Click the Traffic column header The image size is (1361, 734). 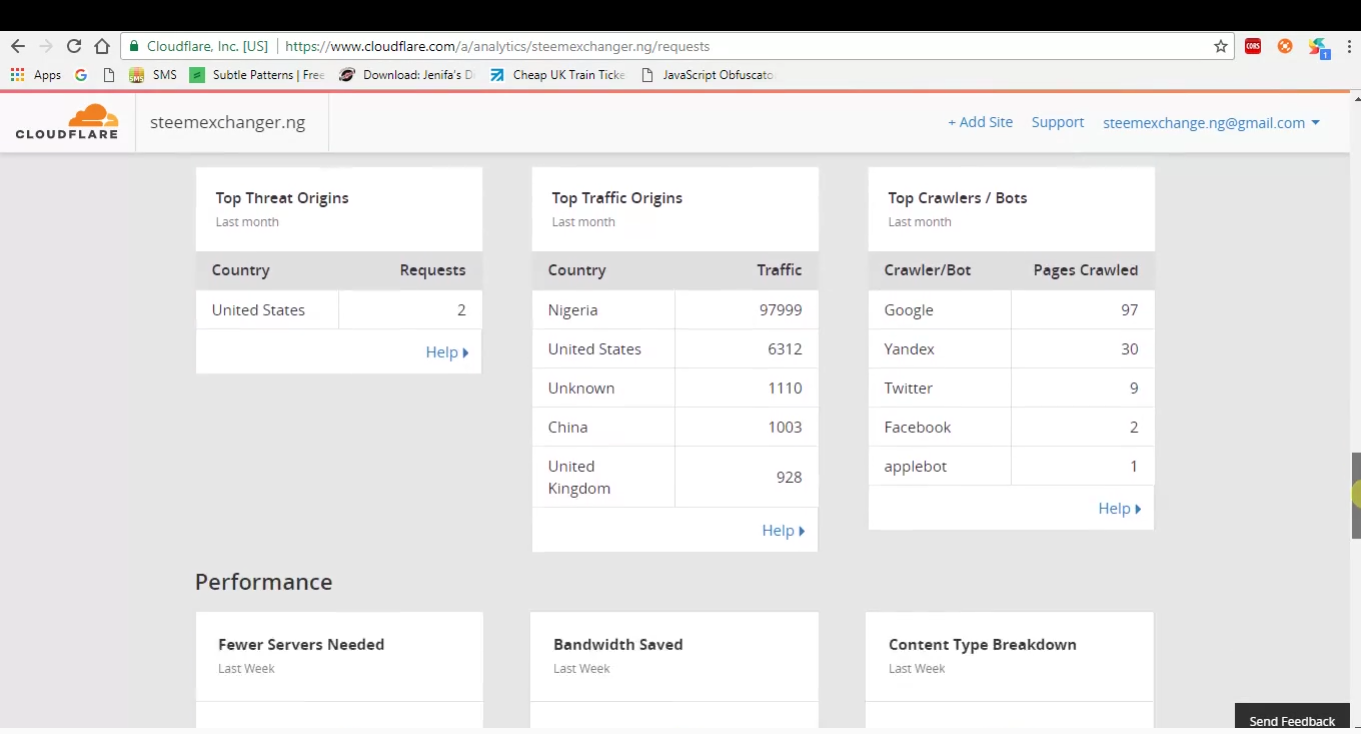point(779,270)
